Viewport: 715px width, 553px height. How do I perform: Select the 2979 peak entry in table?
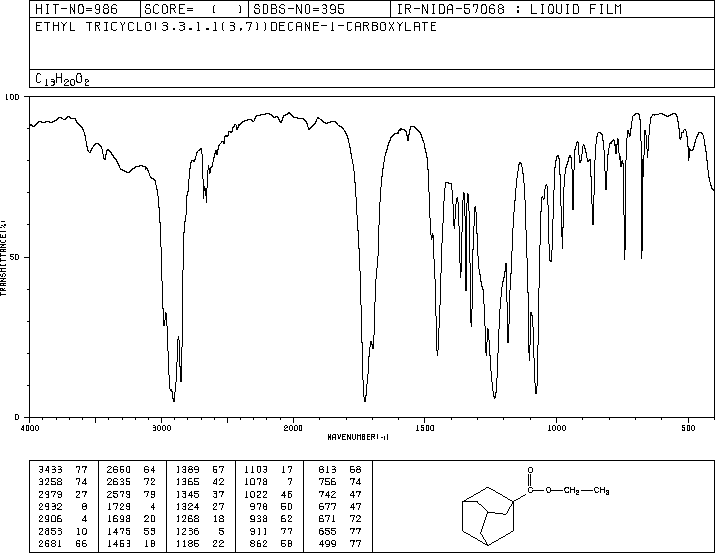(62, 494)
